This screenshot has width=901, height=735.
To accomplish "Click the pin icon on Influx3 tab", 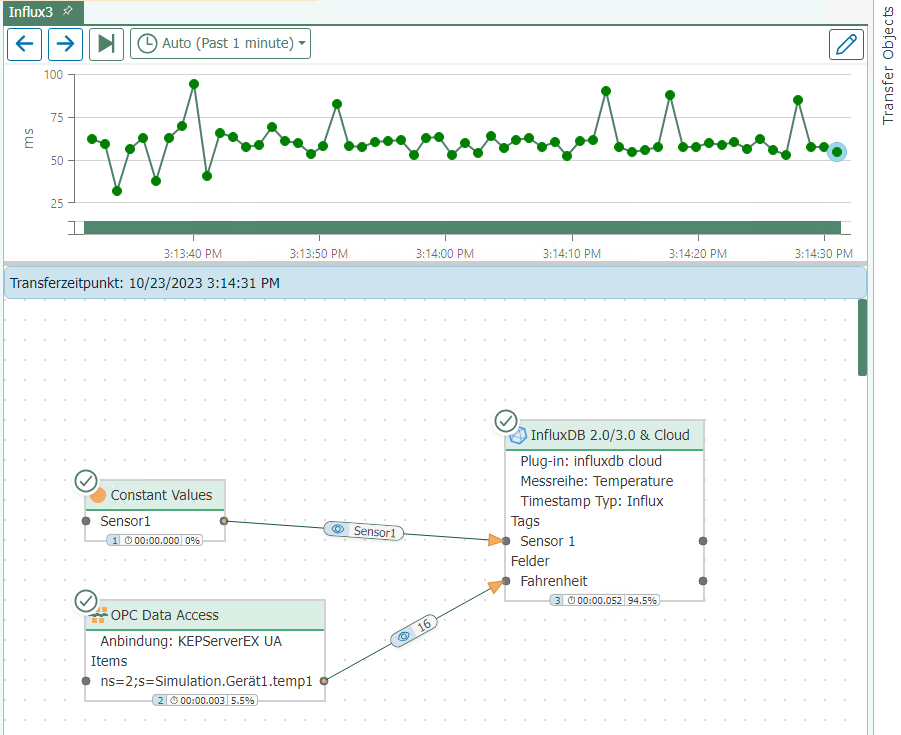I will click(x=67, y=11).
